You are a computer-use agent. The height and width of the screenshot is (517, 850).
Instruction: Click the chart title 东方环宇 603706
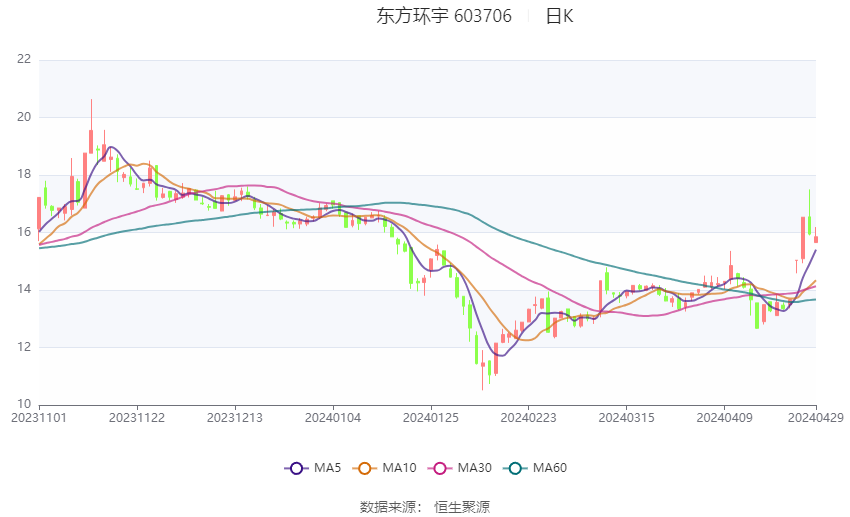click(444, 16)
